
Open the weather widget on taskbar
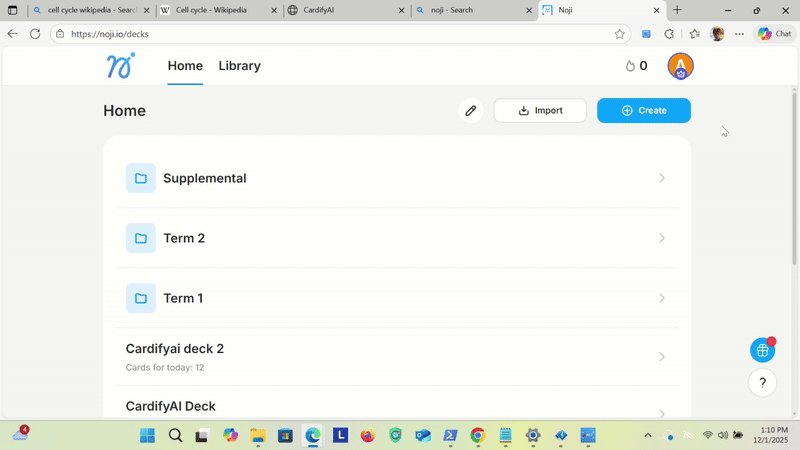21,434
